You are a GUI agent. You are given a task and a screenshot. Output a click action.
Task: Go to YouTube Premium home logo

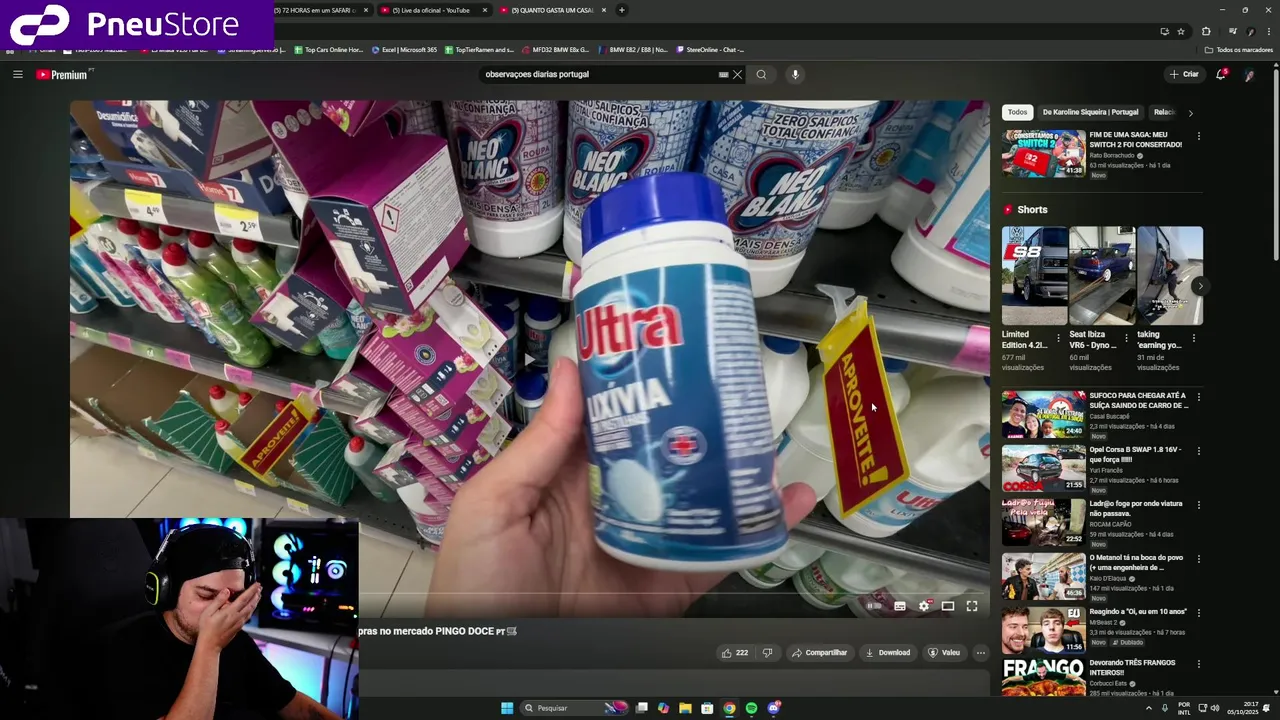(62, 75)
